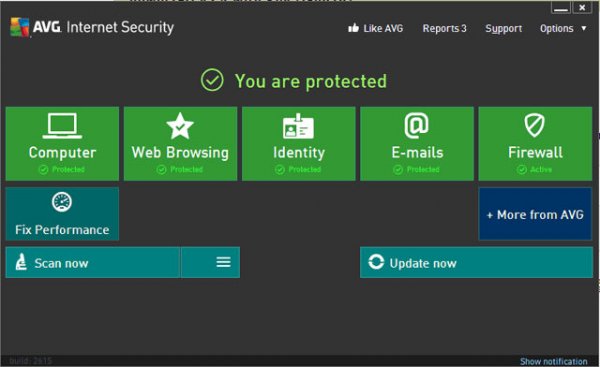Open the Support menu item

504,29
